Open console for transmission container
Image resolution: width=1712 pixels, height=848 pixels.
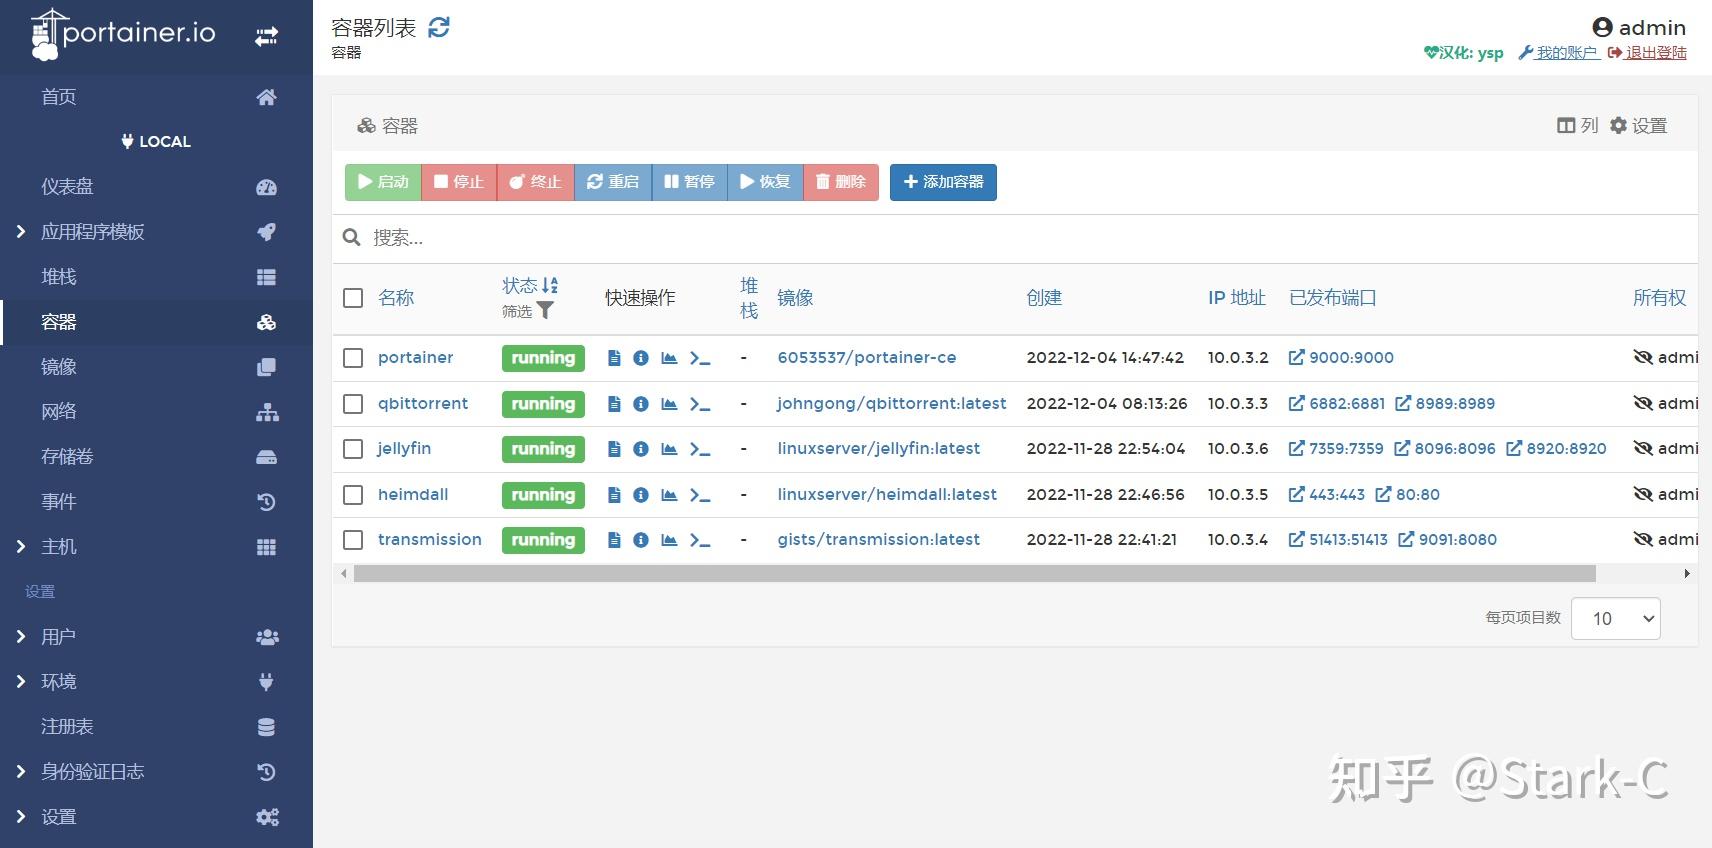(x=700, y=540)
